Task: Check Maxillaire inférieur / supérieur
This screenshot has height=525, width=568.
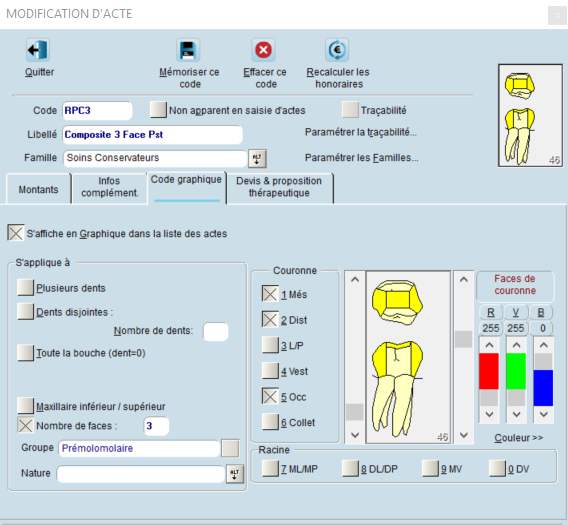Action: click(x=25, y=406)
